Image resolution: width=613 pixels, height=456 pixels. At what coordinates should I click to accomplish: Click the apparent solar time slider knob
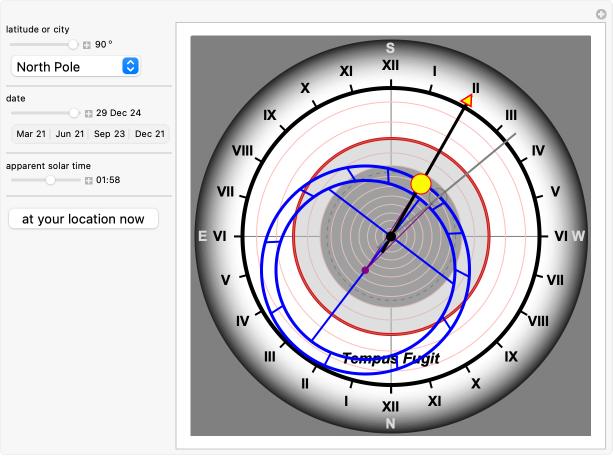click(x=50, y=179)
